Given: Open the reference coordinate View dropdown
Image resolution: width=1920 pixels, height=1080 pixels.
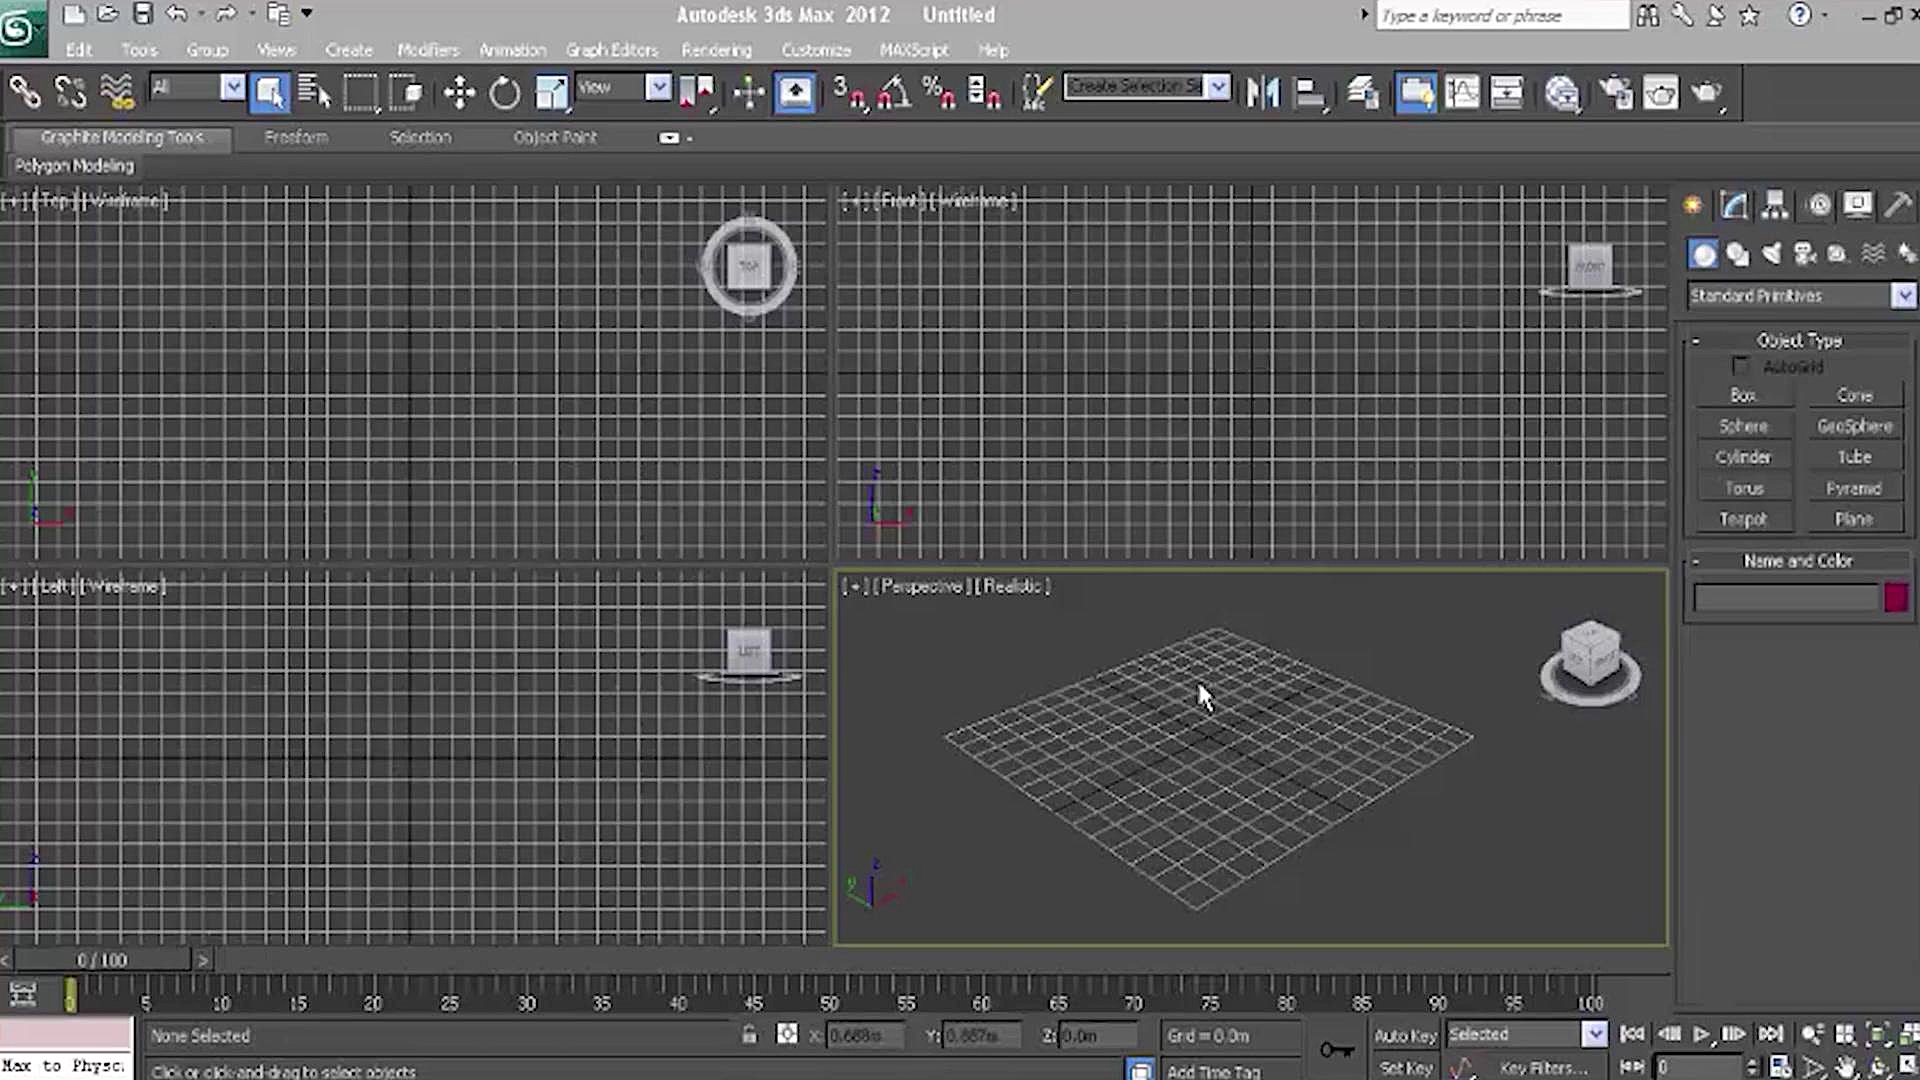Looking at the screenshot, I should (658, 88).
